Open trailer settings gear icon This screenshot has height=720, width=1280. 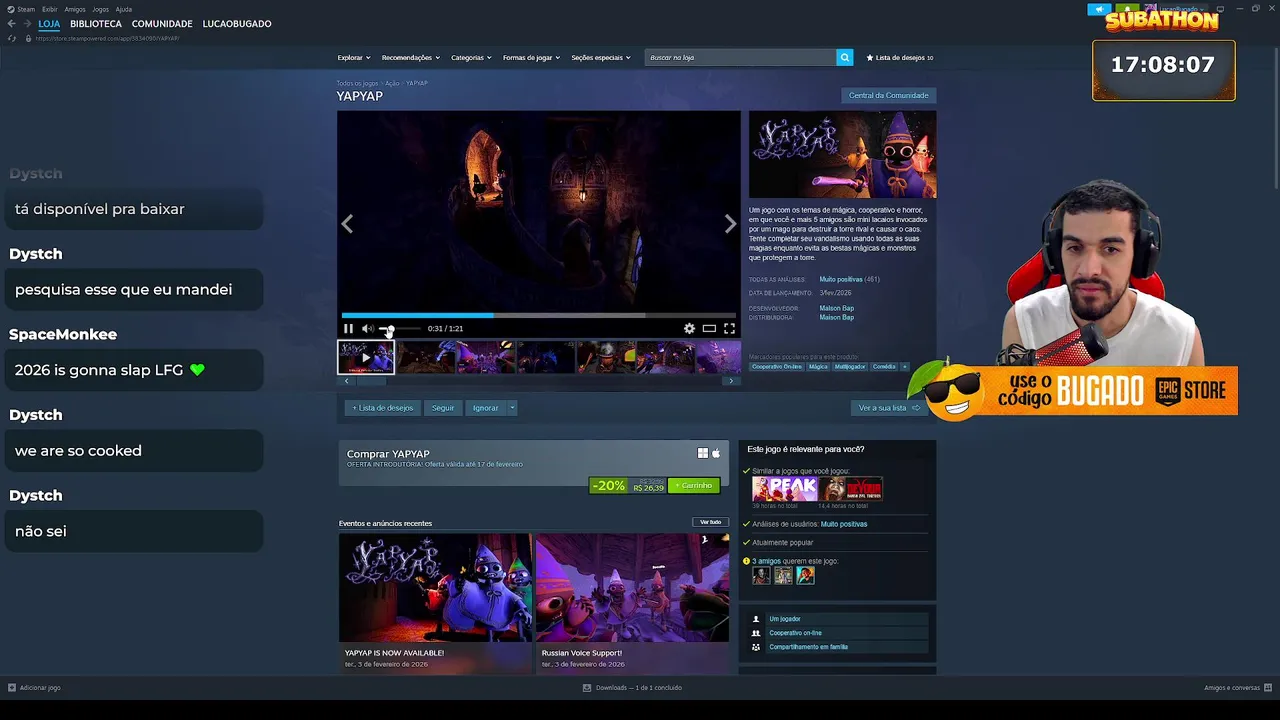coord(689,328)
